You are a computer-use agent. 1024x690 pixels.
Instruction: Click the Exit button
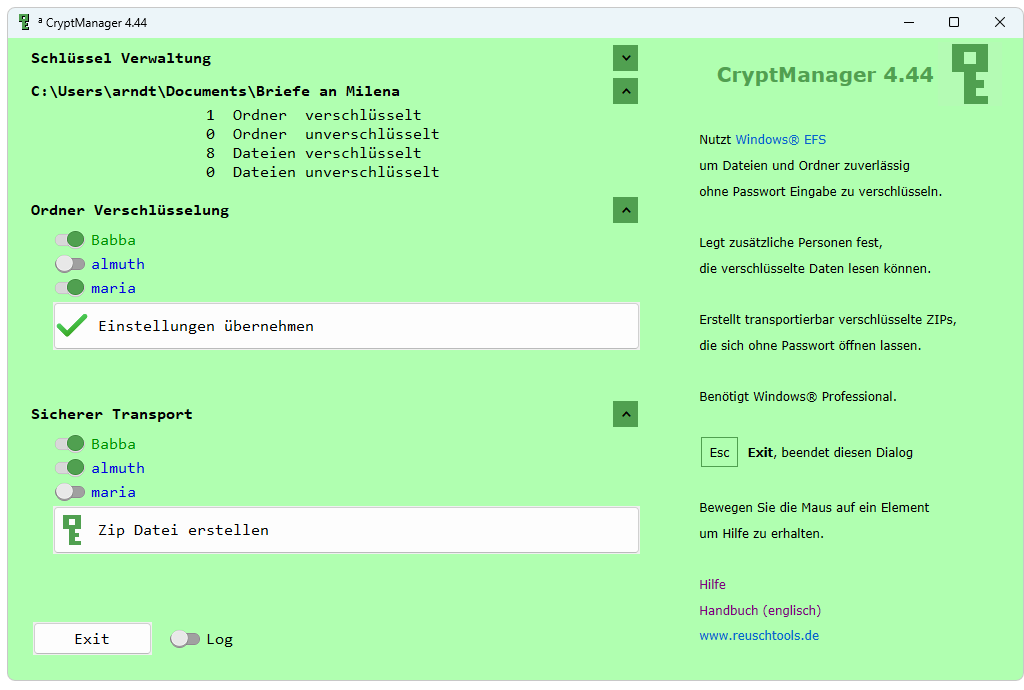coord(92,638)
